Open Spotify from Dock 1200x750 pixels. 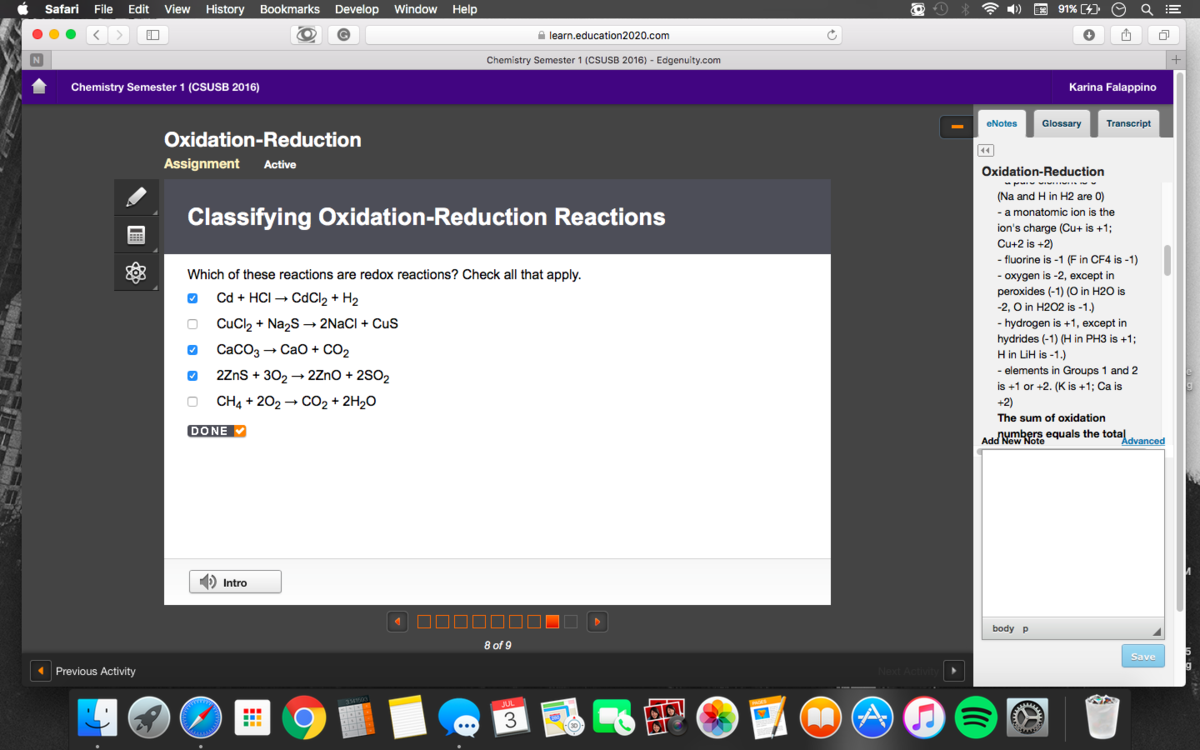[976, 717]
